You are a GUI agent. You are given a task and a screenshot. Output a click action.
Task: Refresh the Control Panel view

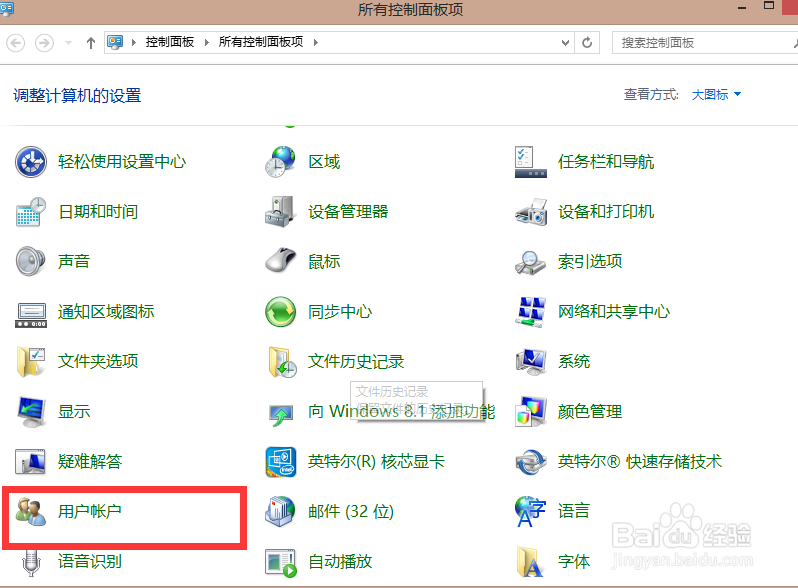(x=587, y=43)
